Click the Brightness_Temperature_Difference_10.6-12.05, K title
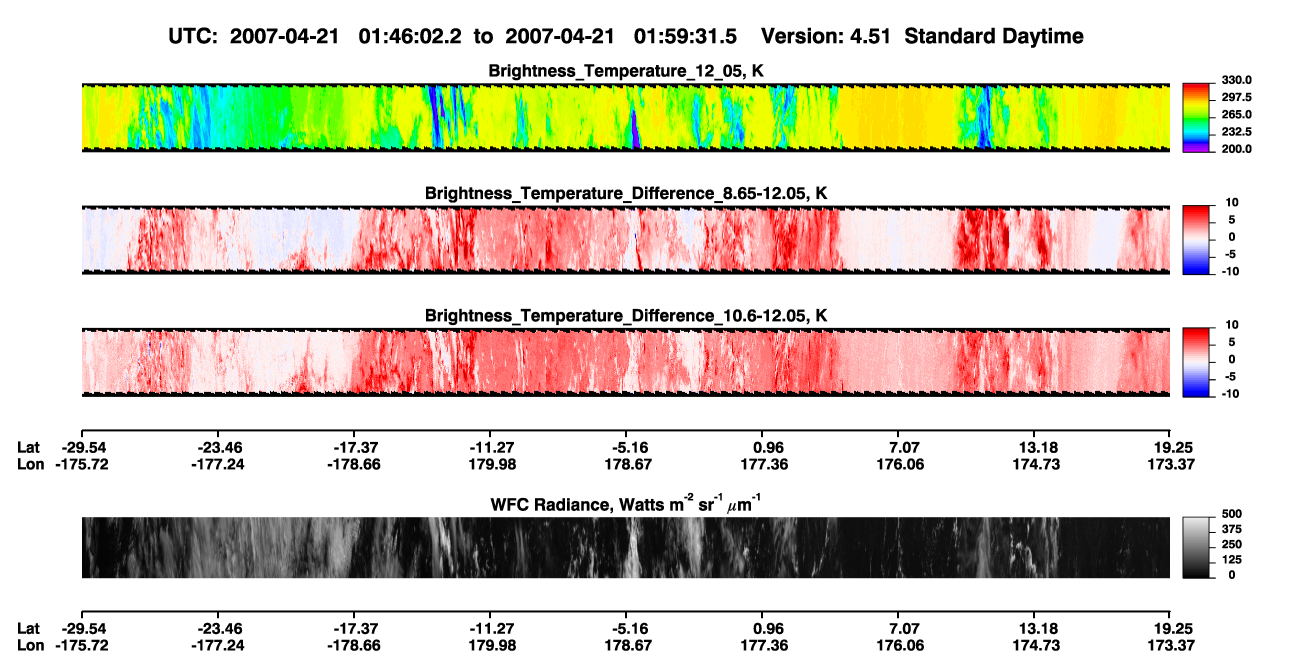Screen dimensions: 1300x667 coord(625,316)
